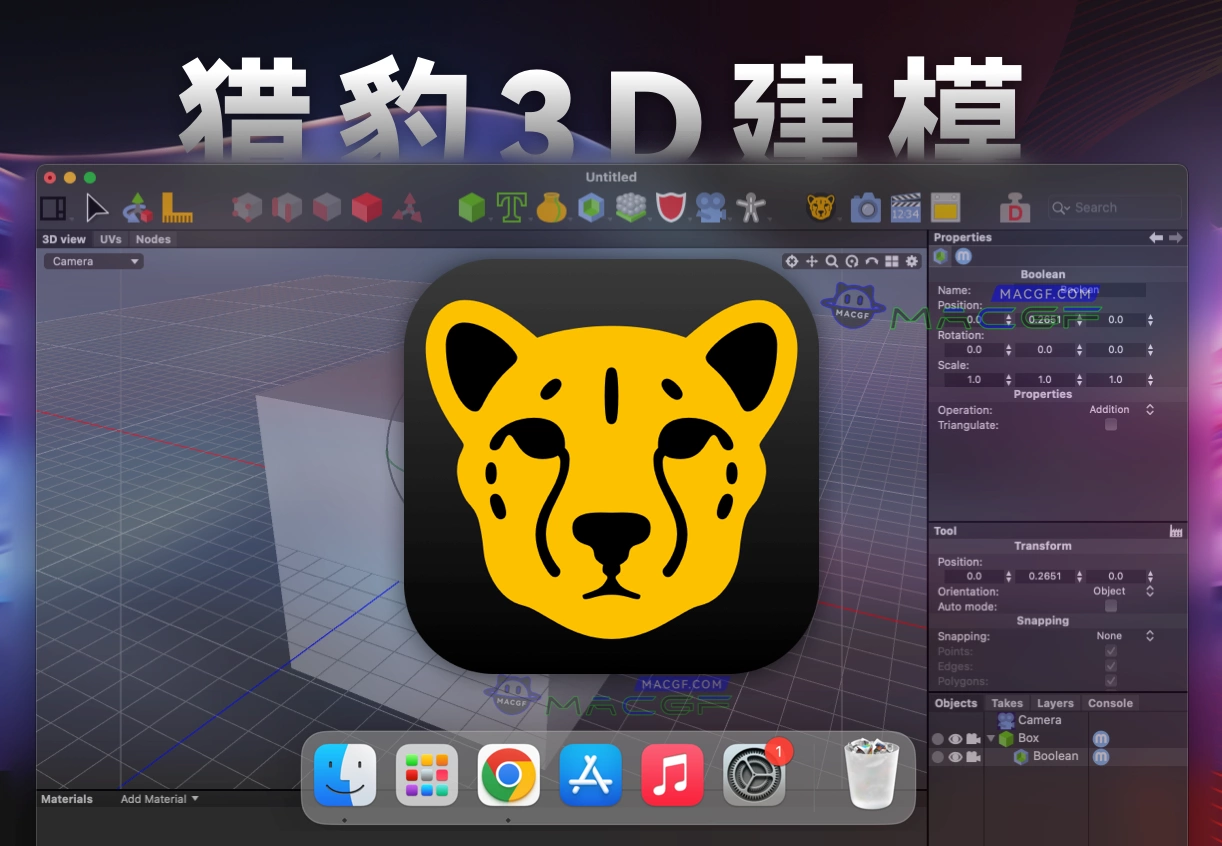Toggle render visibility camera for Box
Screen dimensions: 1222x846
[972, 739]
